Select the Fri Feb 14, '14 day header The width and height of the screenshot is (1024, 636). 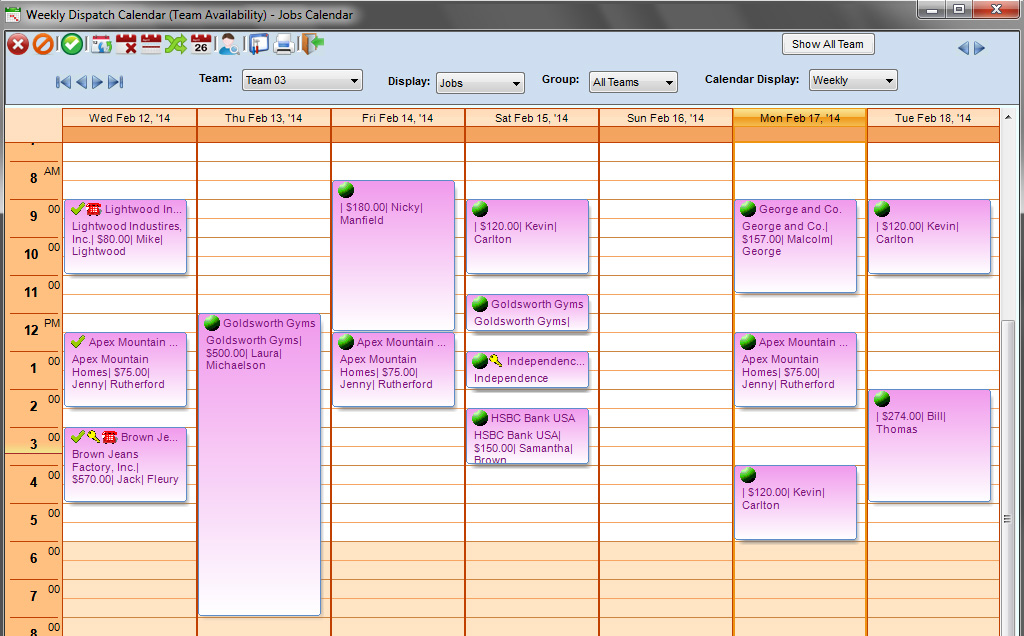coord(398,118)
